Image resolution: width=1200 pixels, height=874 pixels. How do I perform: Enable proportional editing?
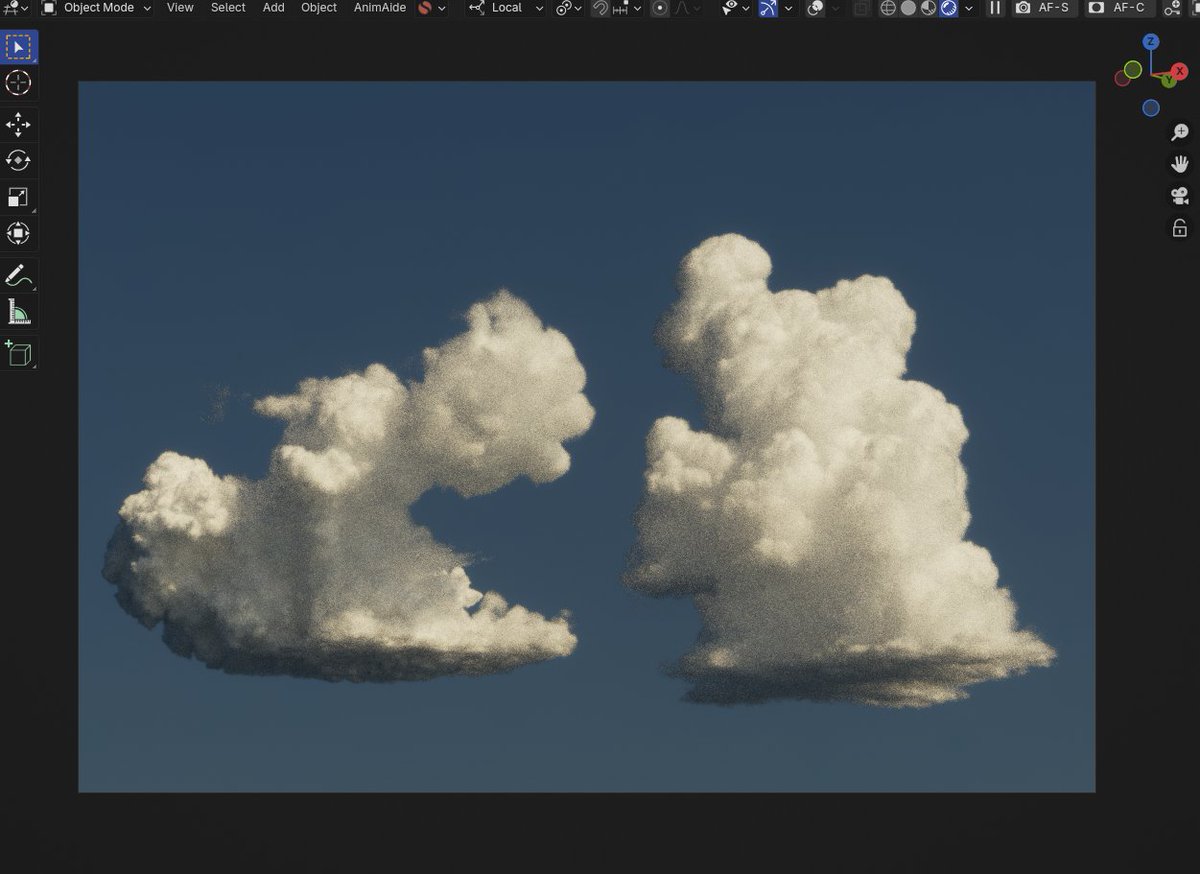(x=660, y=8)
